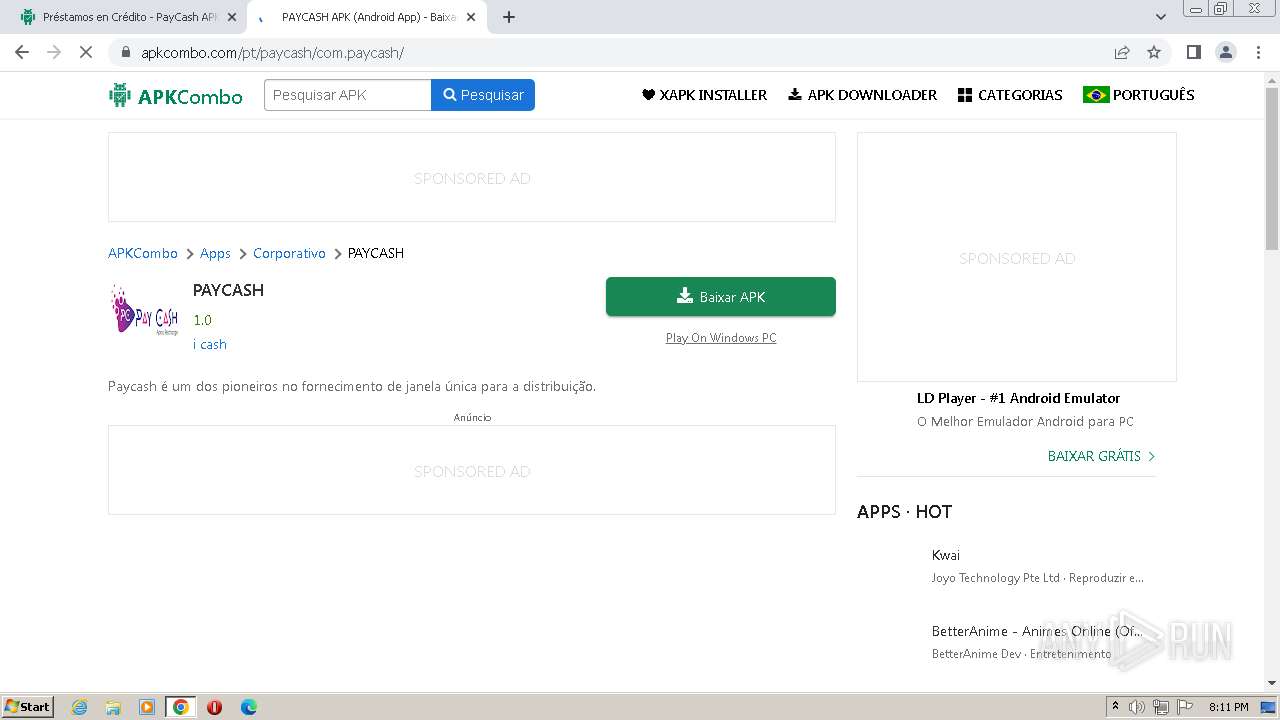Go to APKCombo breadcrumb link
Screen dimensions: 1280x720
[143, 253]
